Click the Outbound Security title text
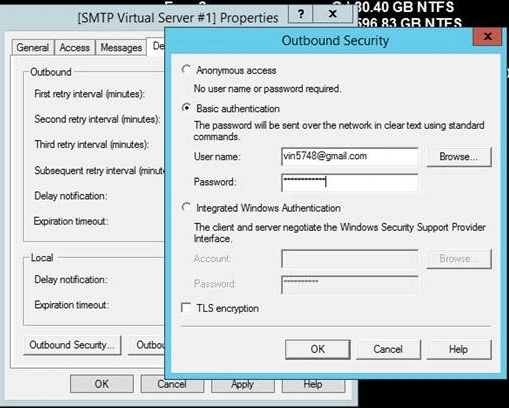 tap(335, 41)
